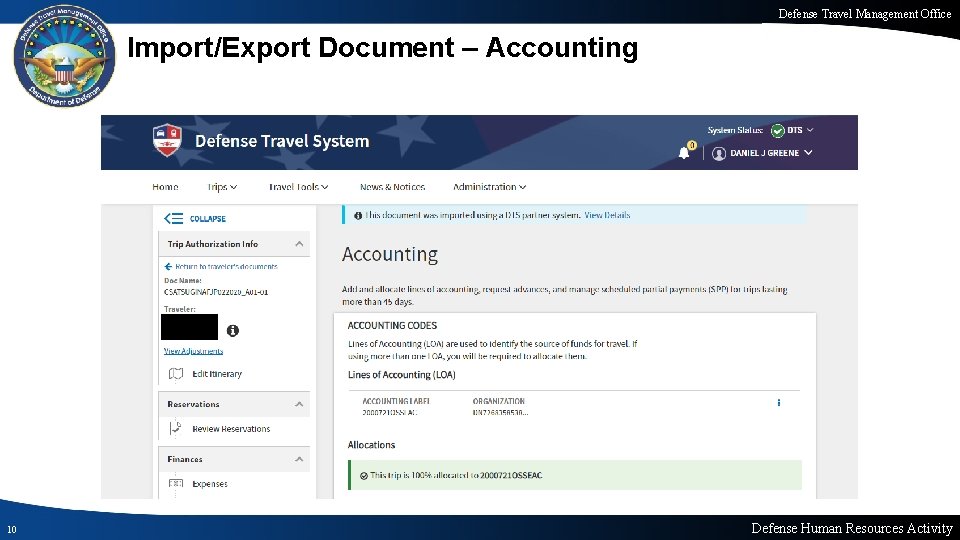Image resolution: width=960 pixels, height=540 pixels.
Task: Click the green DTS system status checkmark
Action: click(778, 130)
